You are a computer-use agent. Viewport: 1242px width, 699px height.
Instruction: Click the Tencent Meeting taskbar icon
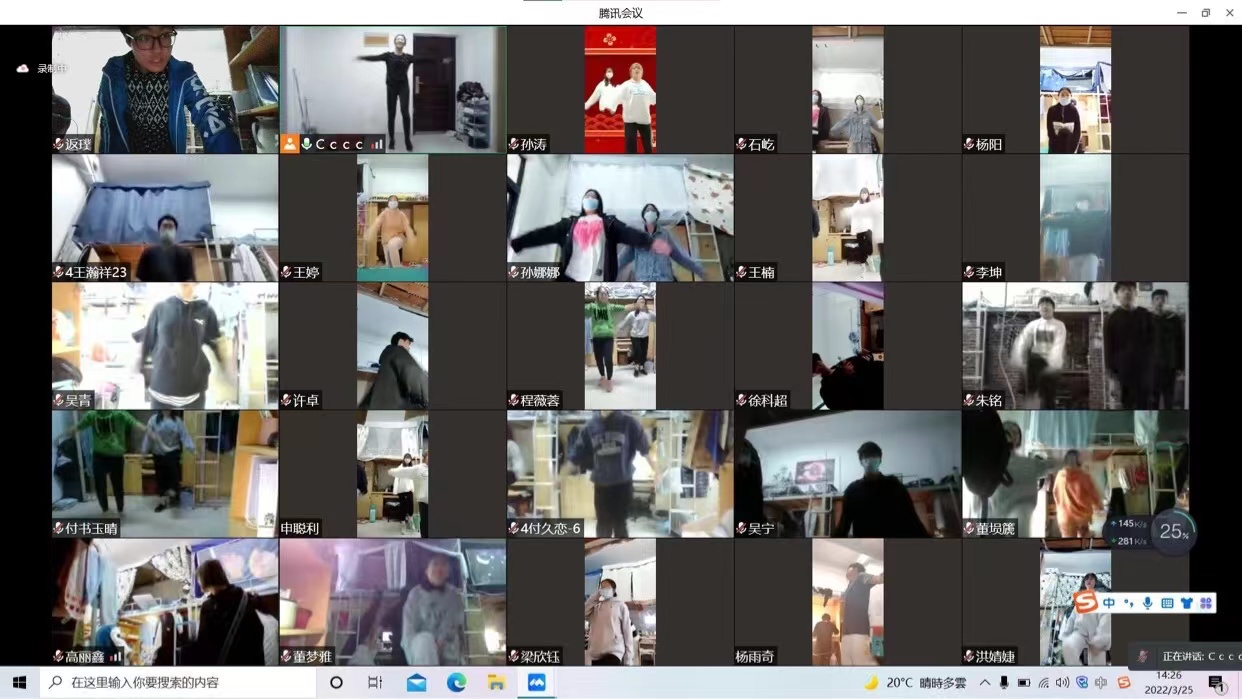tap(536, 682)
